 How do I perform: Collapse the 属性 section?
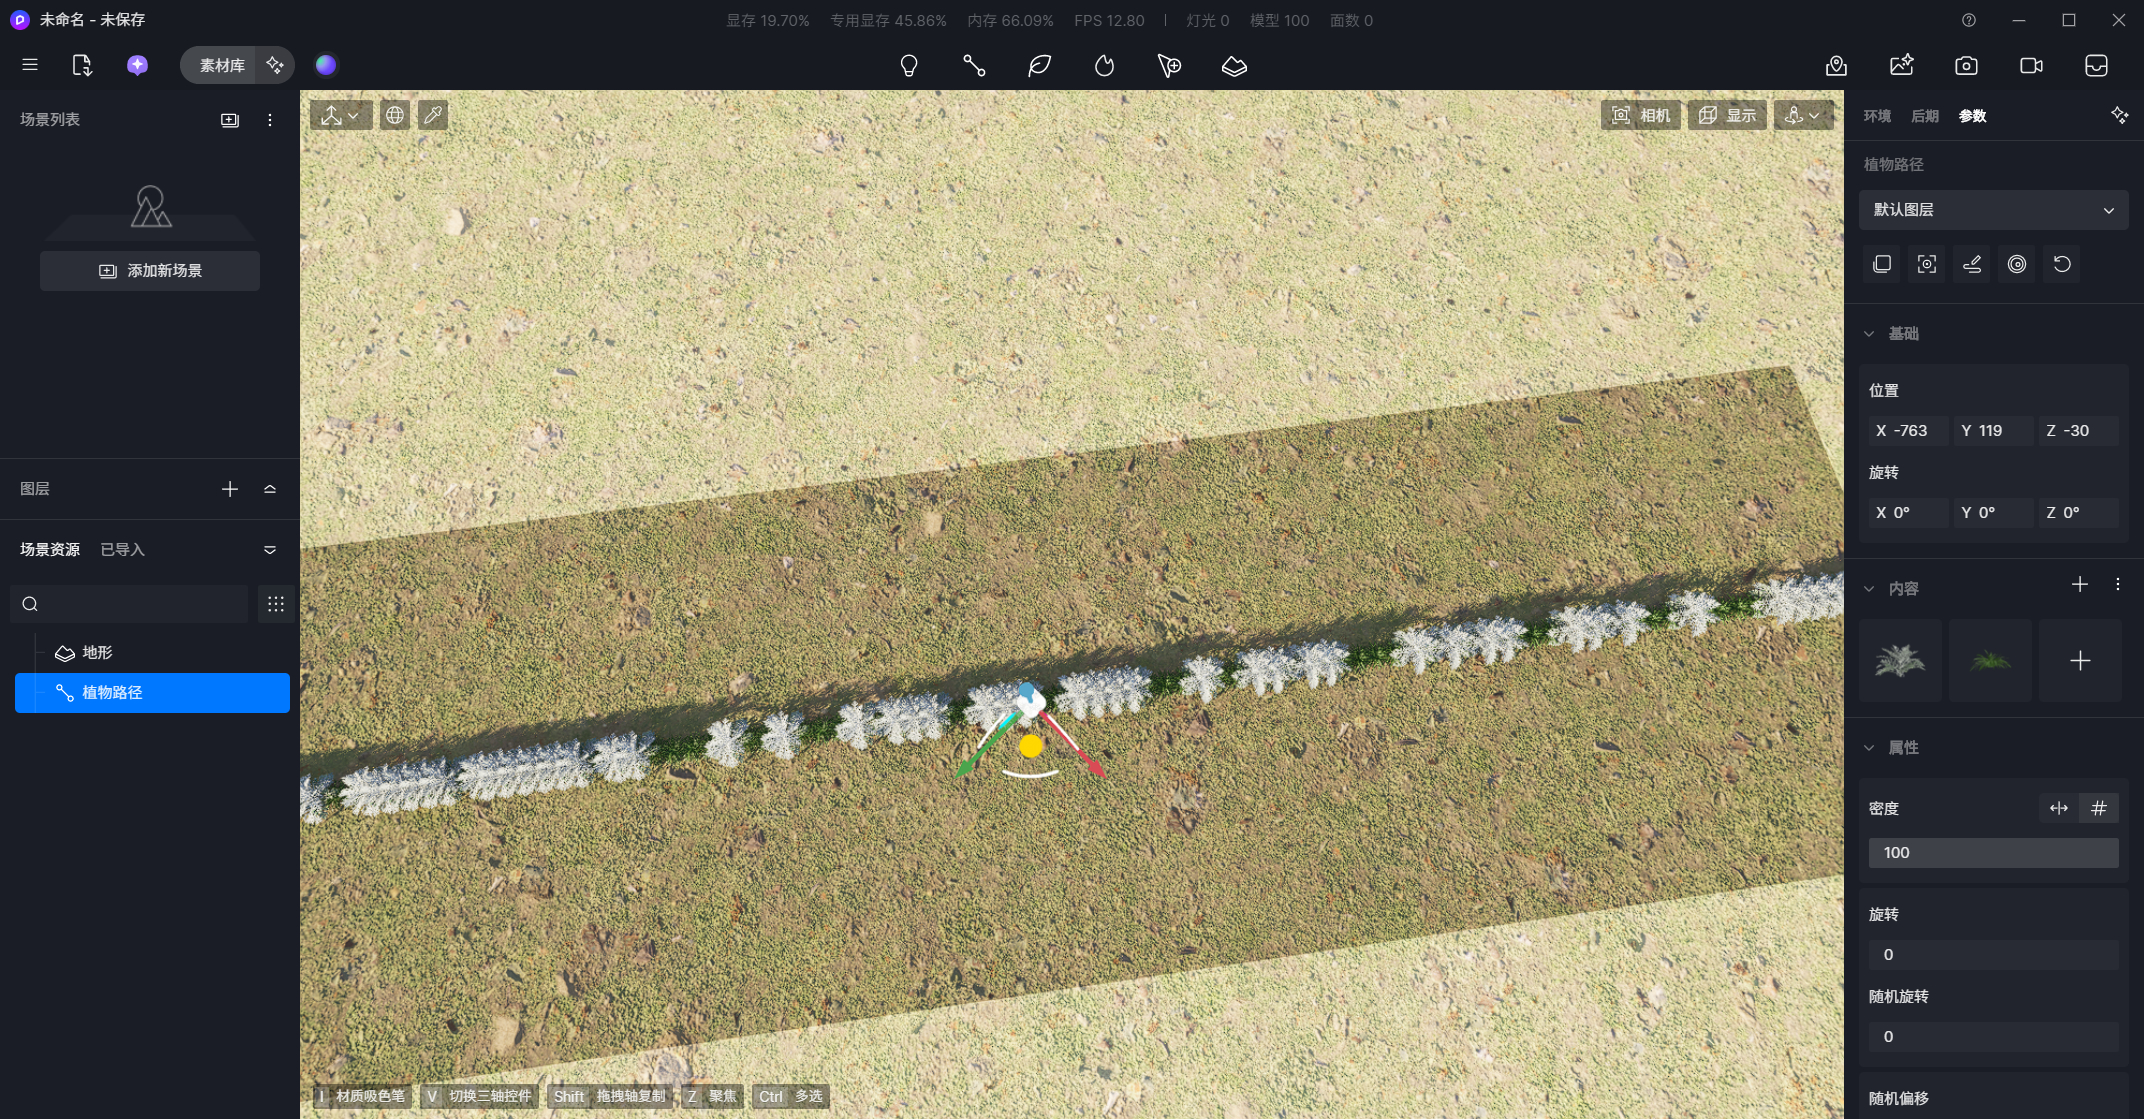point(1869,748)
